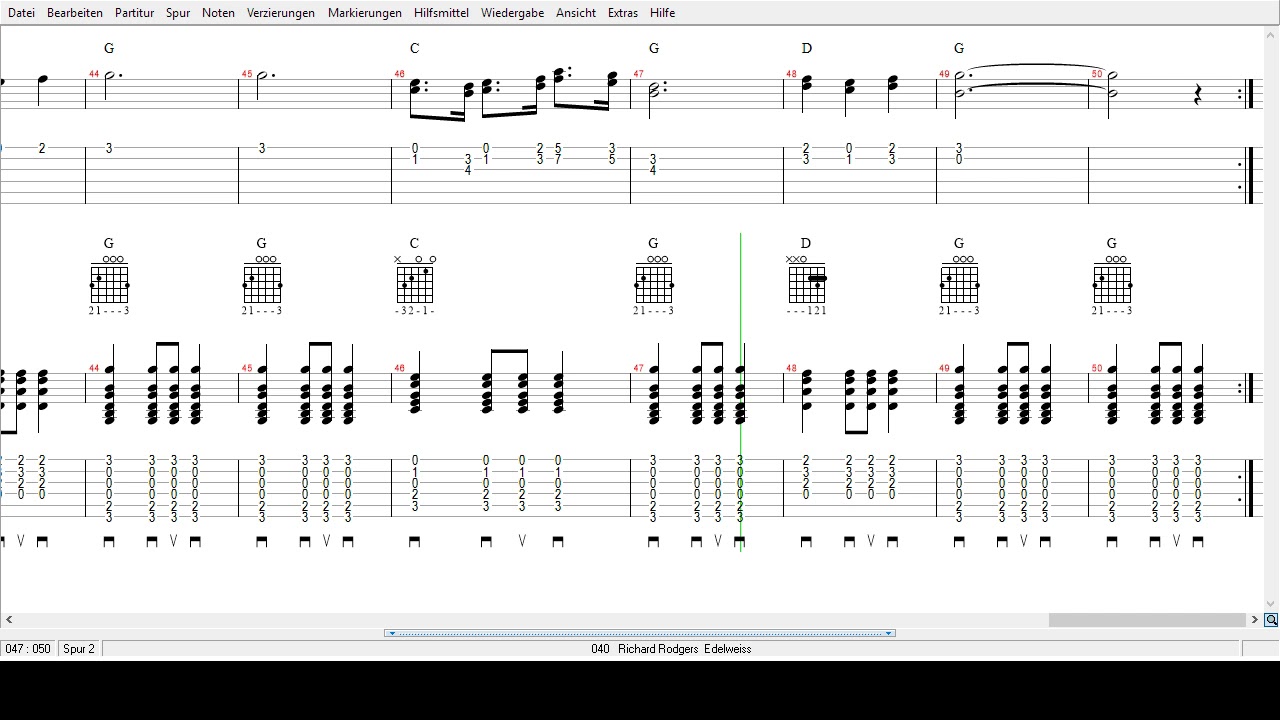1280x720 pixels.
Task: Open the Noten menu
Action: (x=218, y=13)
